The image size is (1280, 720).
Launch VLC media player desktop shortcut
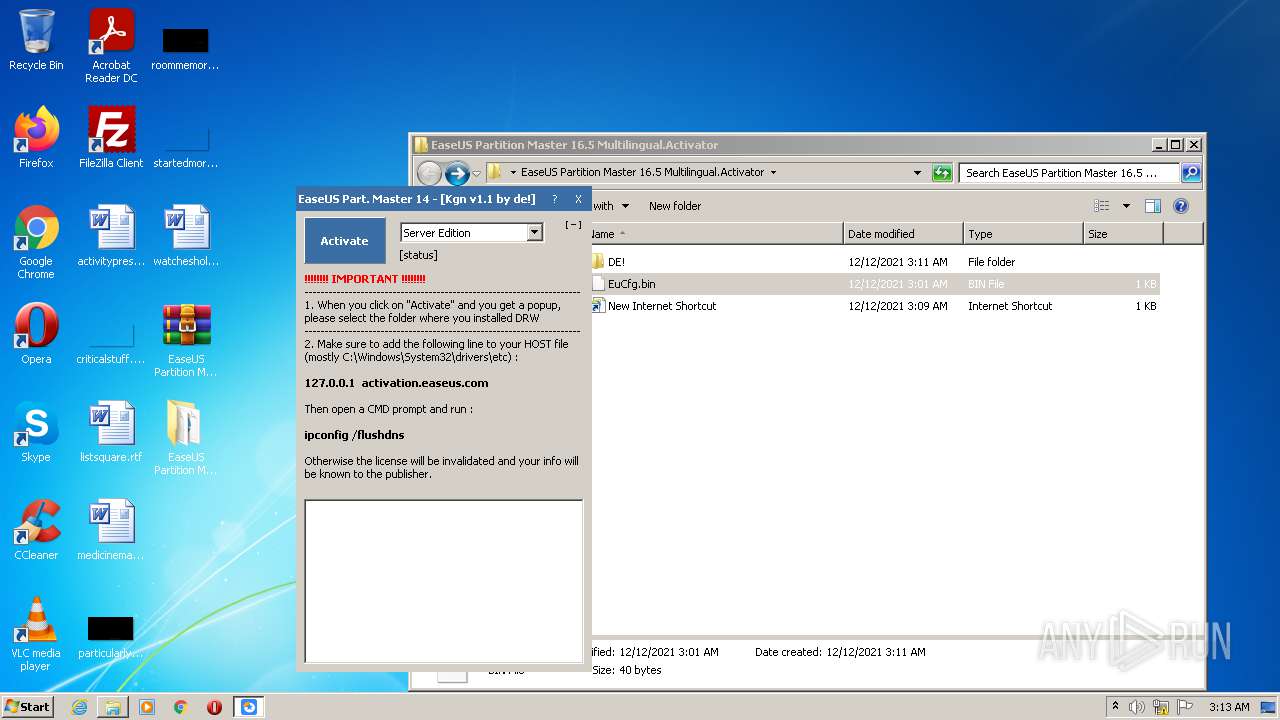tap(36, 634)
